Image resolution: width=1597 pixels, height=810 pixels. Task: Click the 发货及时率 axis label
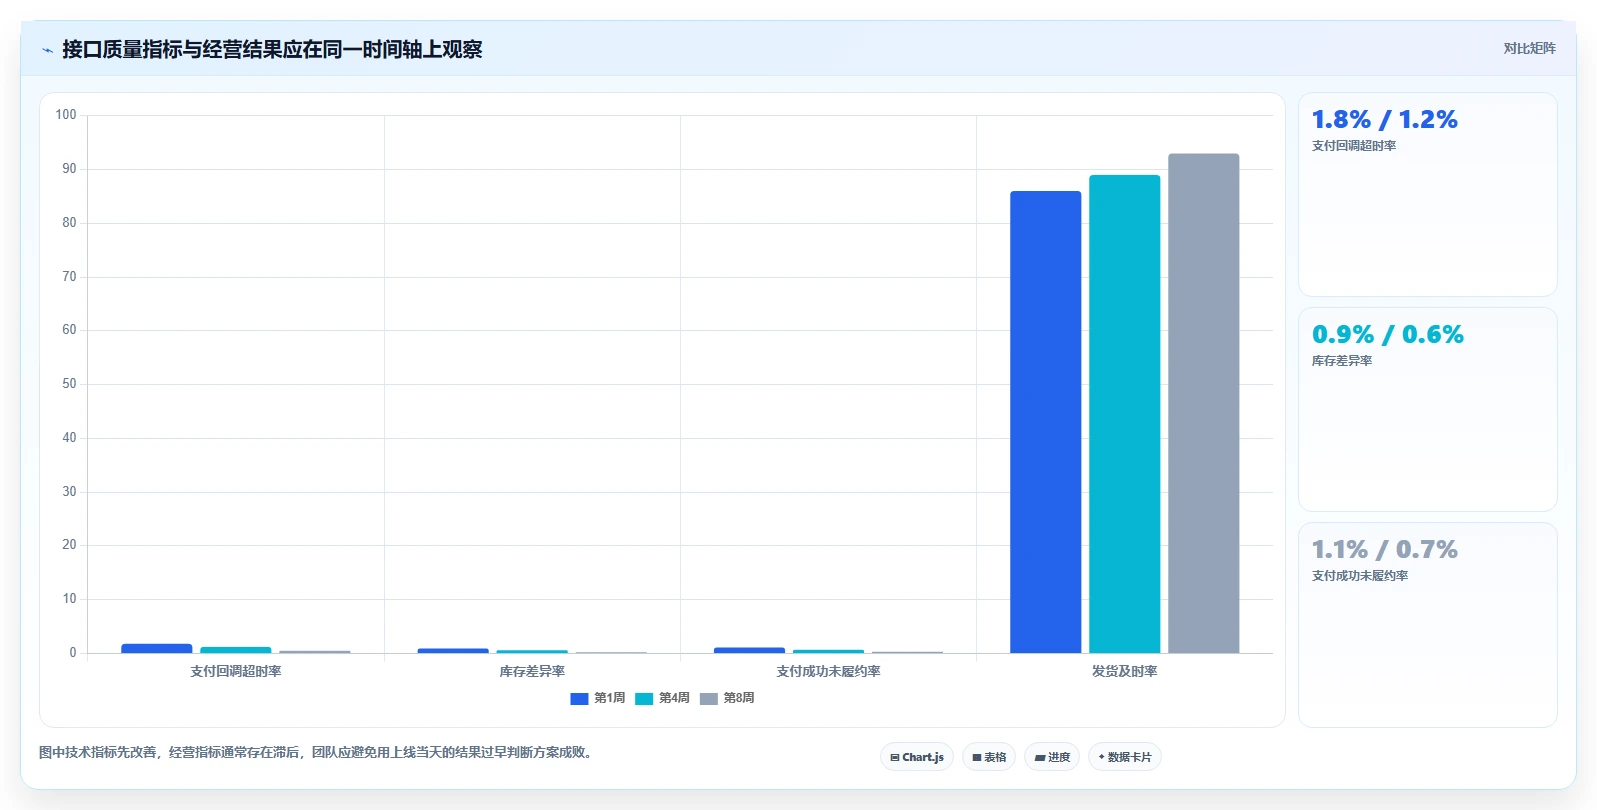1124,672
